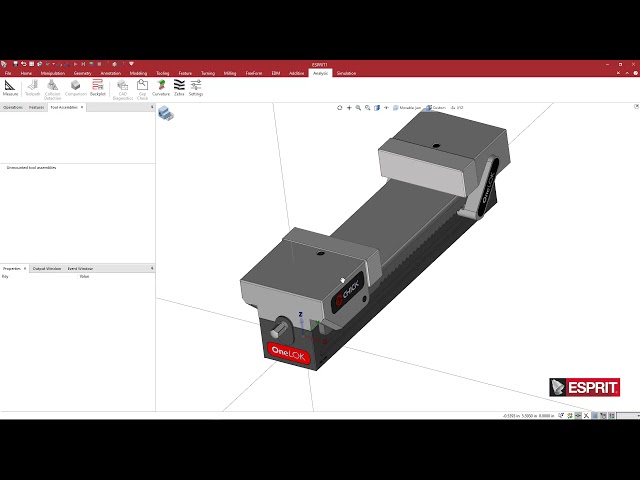The width and height of the screenshot is (640, 480).
Task: Switch to the Milling ribbon tab
Action: point(230,73)
